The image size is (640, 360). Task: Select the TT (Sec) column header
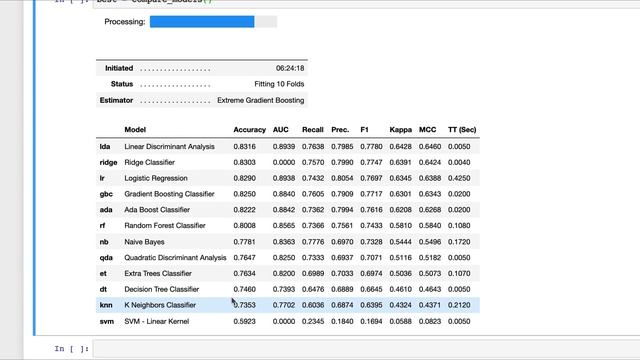462,130
